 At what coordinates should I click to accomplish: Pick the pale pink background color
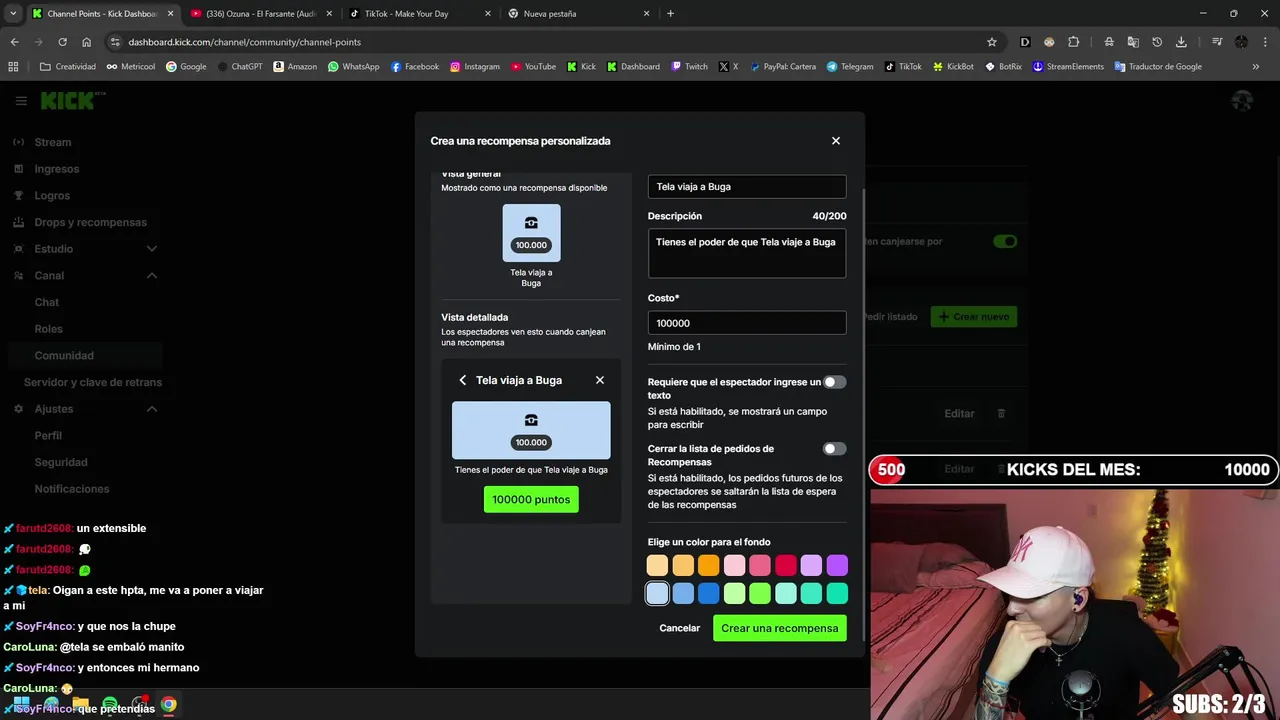734,566
